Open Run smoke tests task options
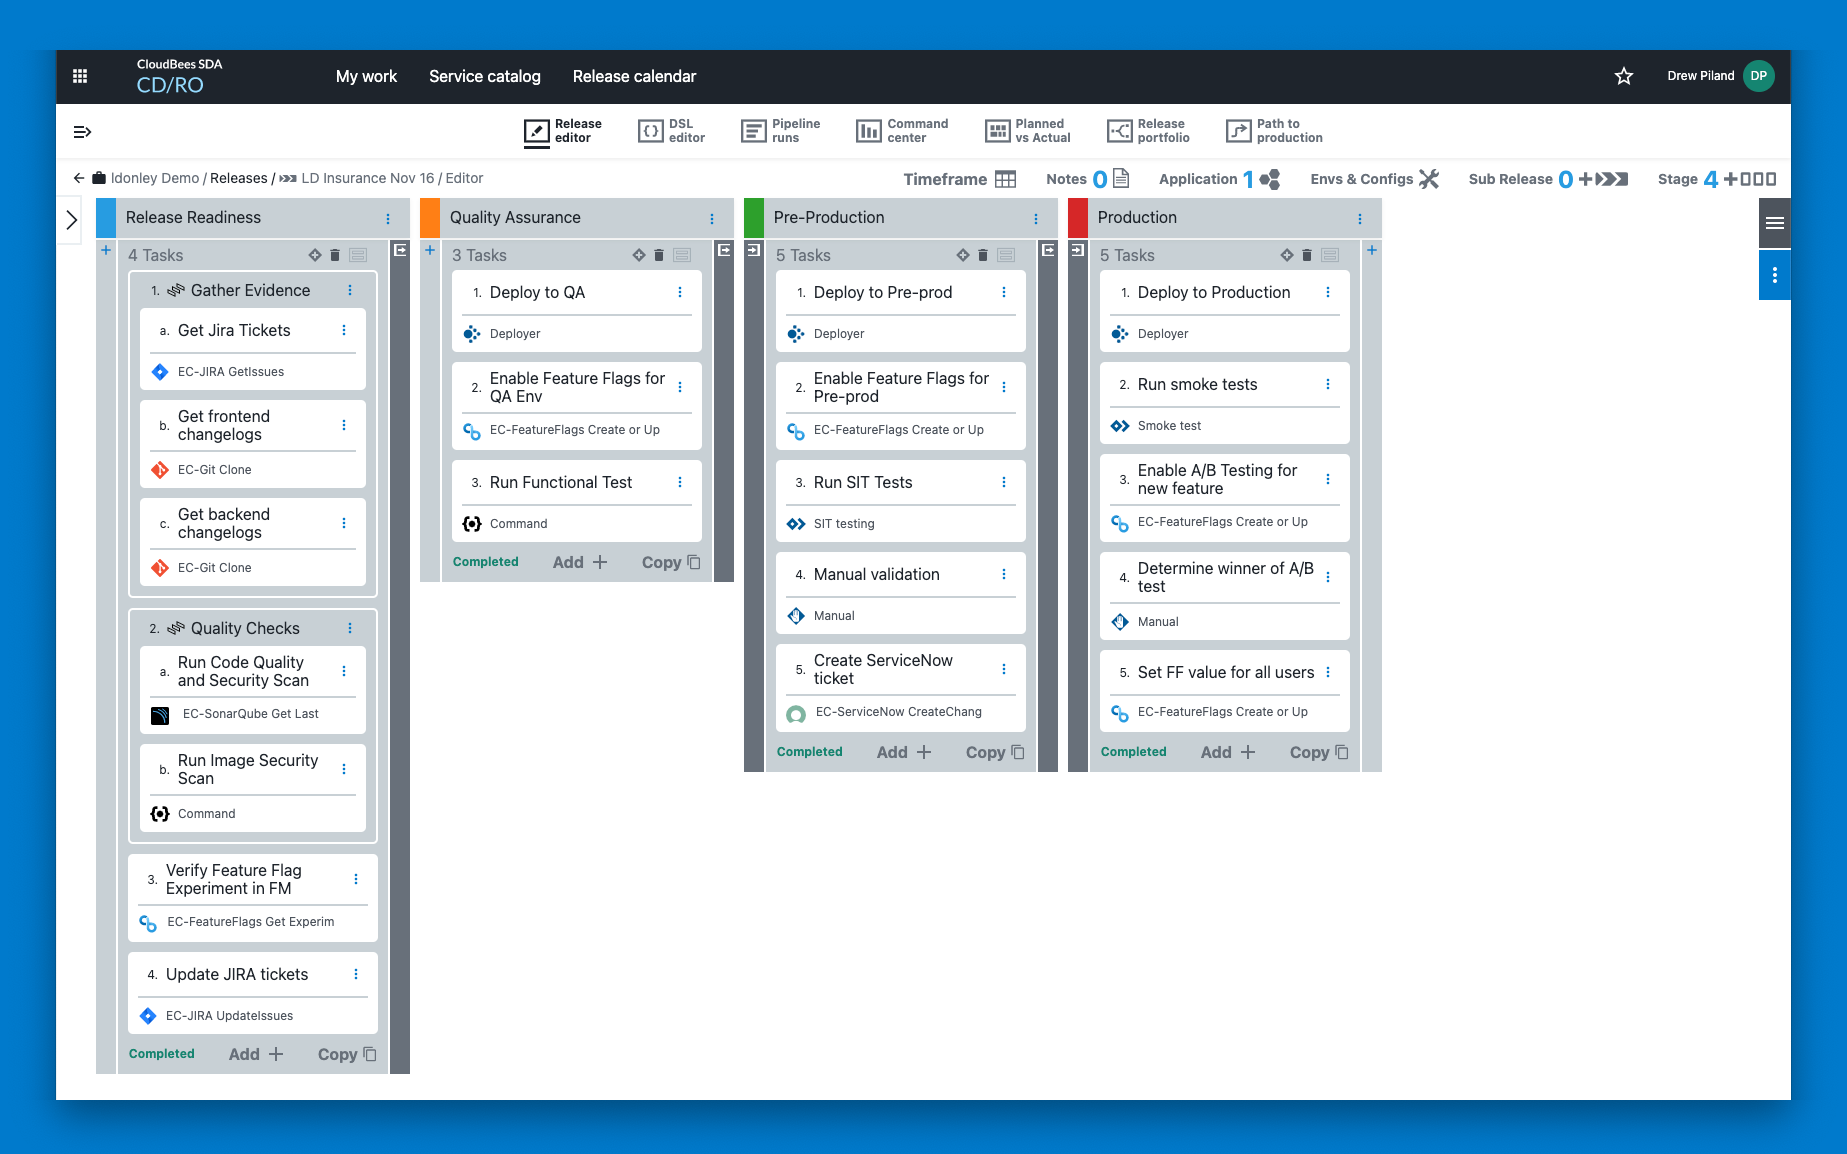Image resolution: width=1847 pixels, height=1154 pixels. [x=1328, y=384]
